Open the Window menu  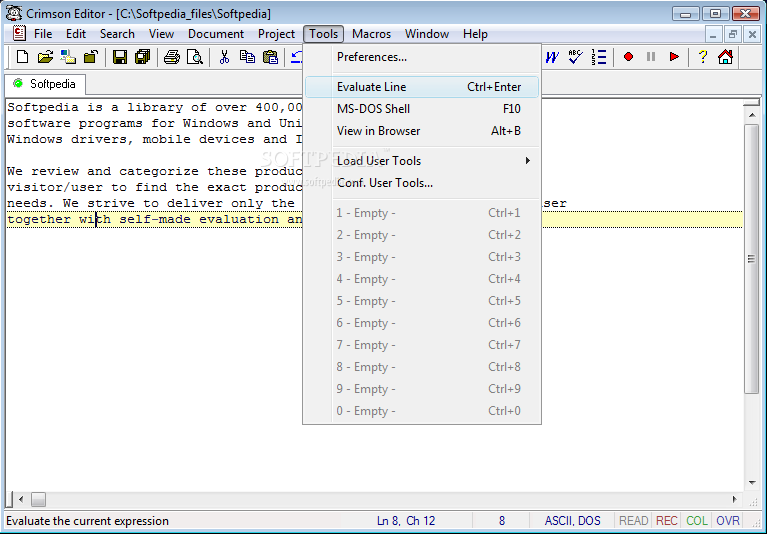click(x=427, y=34)
